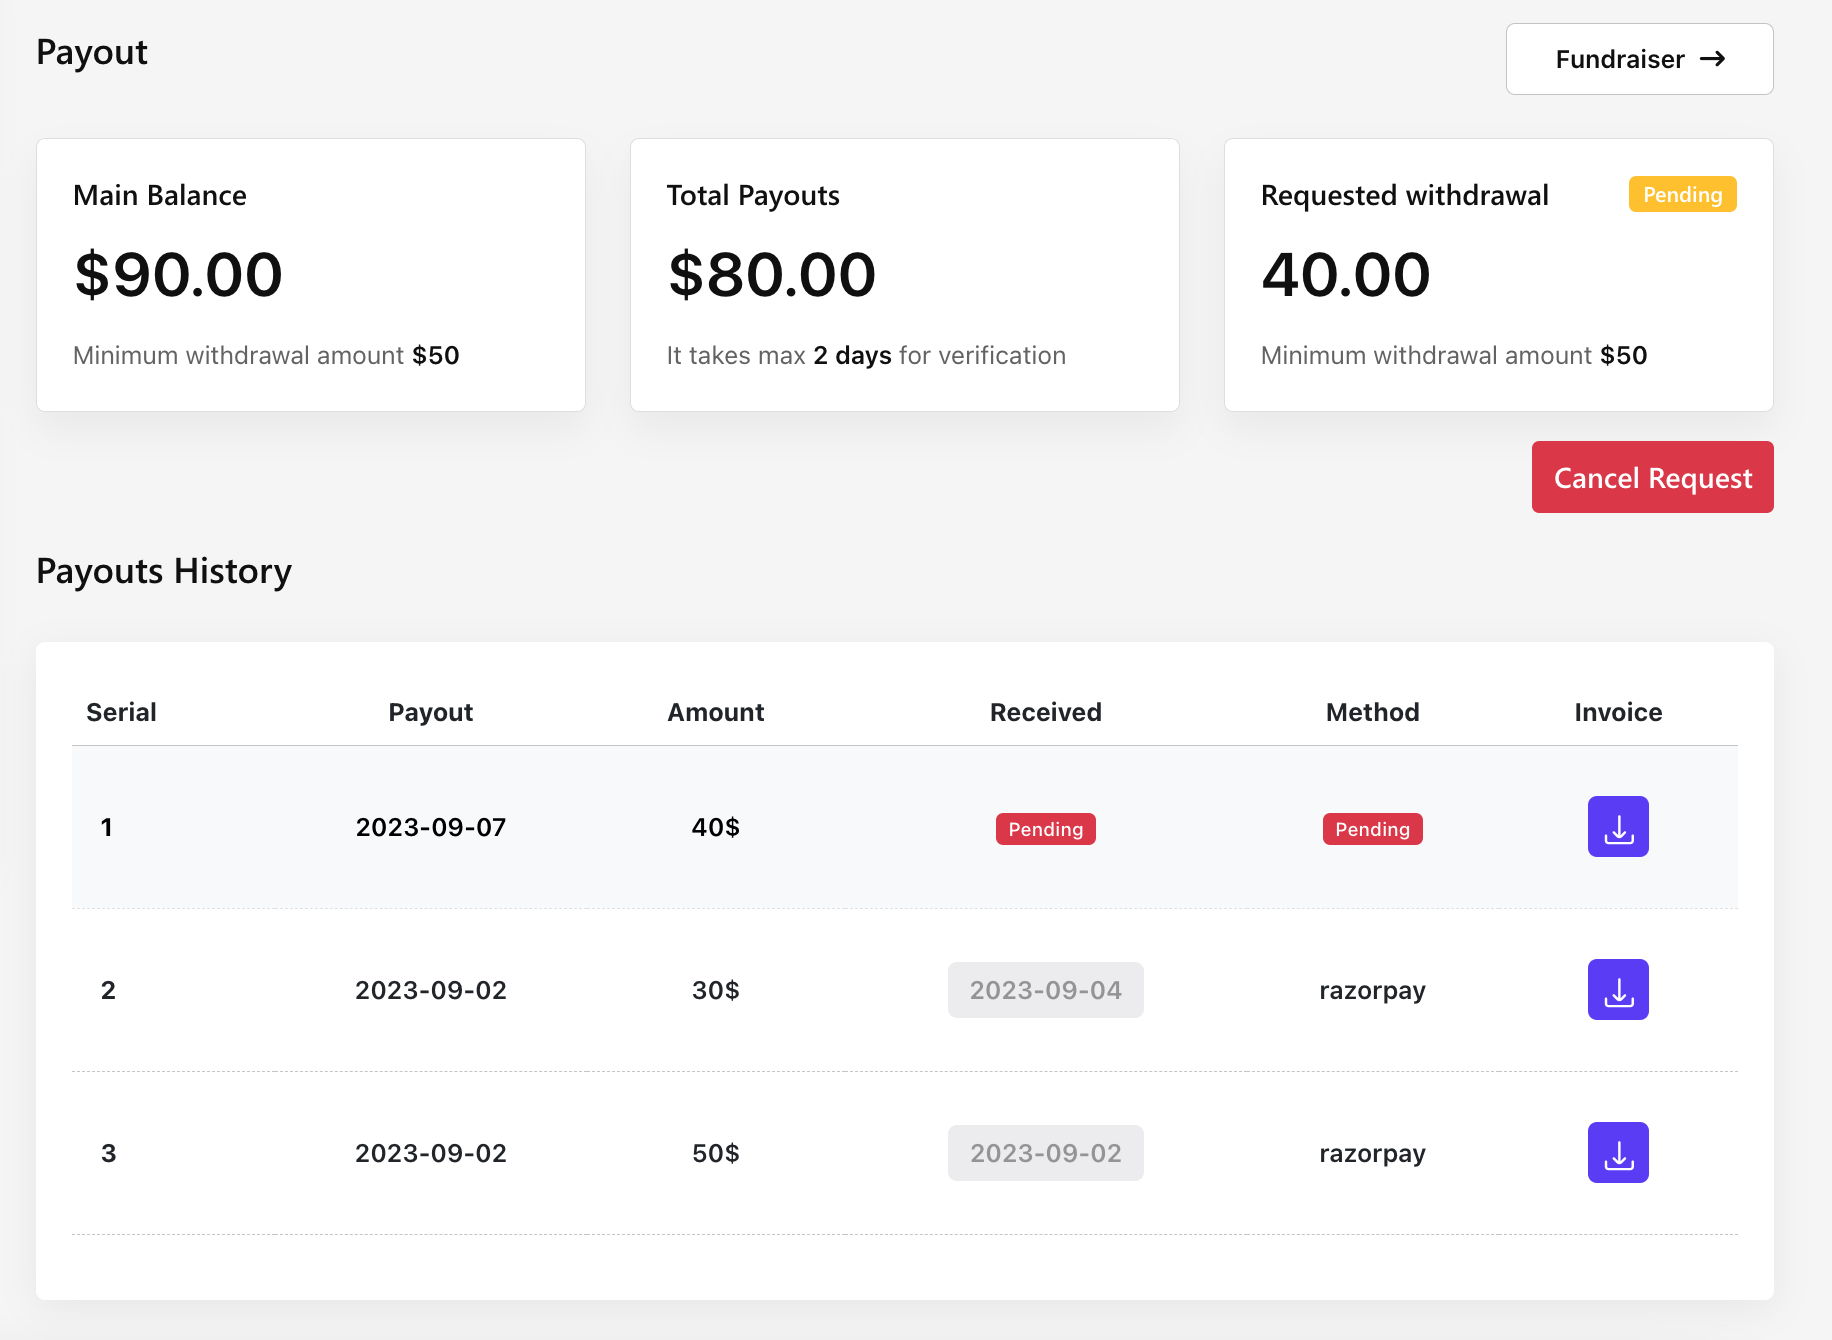This screenshot has height=1340, width=1832.
Task: Download invoice for the 30$ payout
Action: 1618,990
